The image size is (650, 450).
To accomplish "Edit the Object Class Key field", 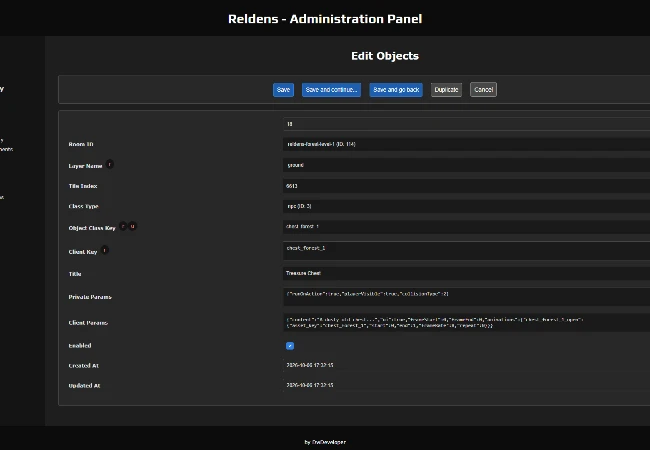I will coord(466,227).
